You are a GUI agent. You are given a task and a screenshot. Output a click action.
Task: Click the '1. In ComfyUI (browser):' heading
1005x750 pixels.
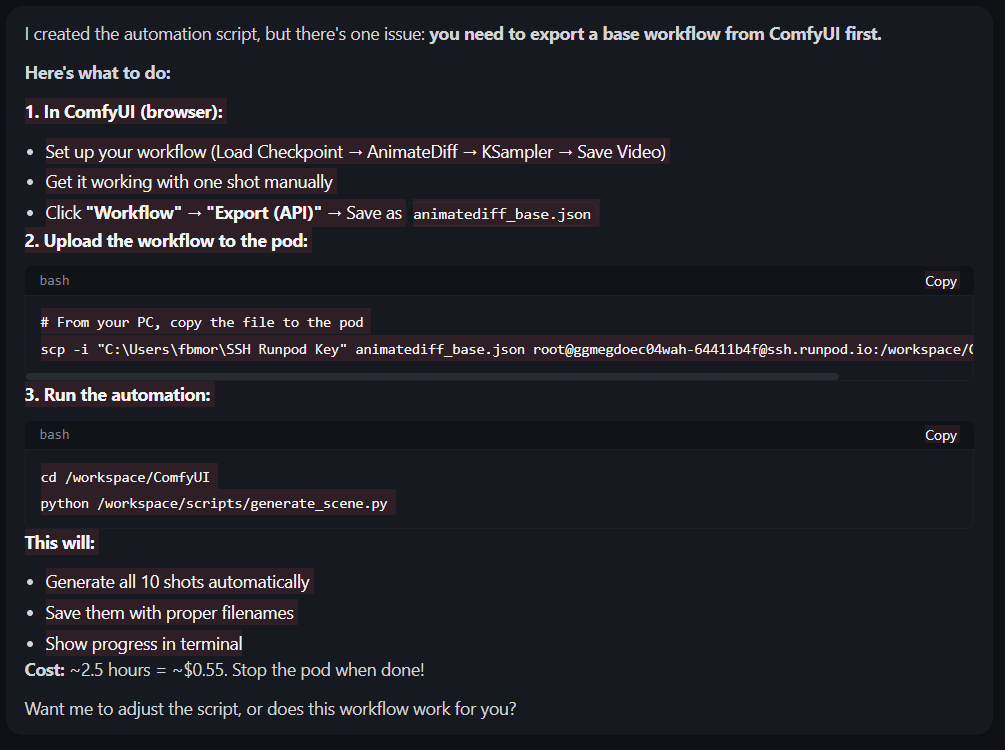(x=124, y=112)
